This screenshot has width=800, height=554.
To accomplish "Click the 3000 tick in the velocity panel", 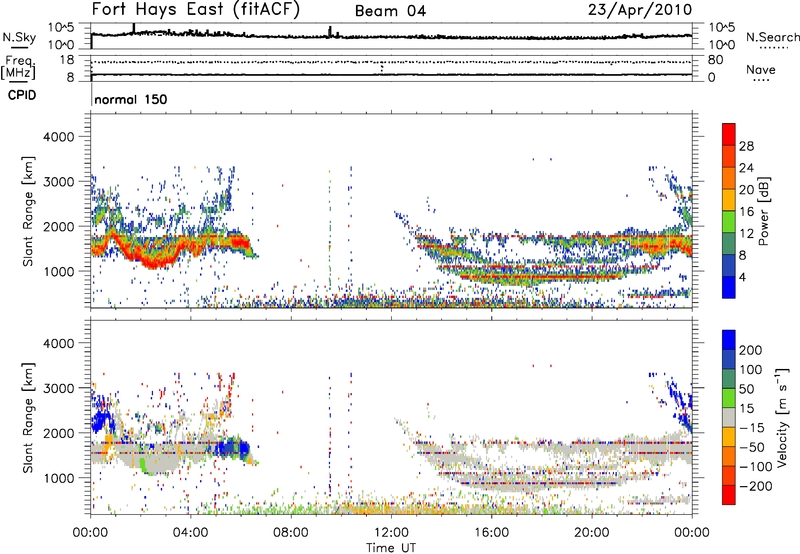I will click(58, 388).
